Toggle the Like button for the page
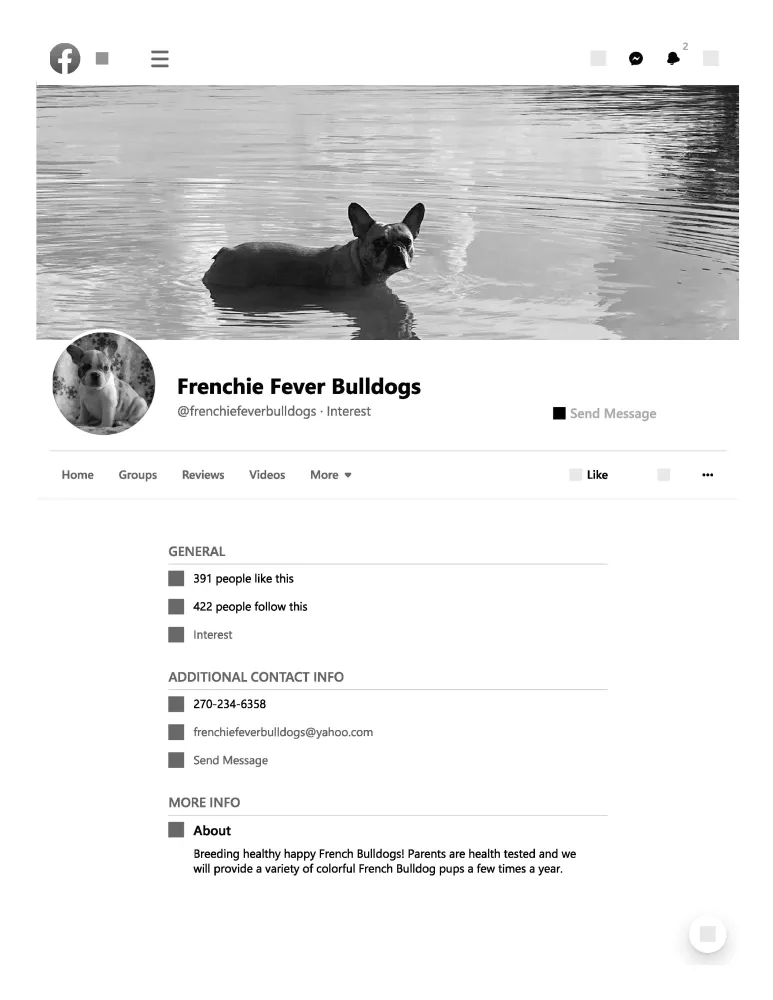Viewport: 773px width, 1000px height. 589,474
